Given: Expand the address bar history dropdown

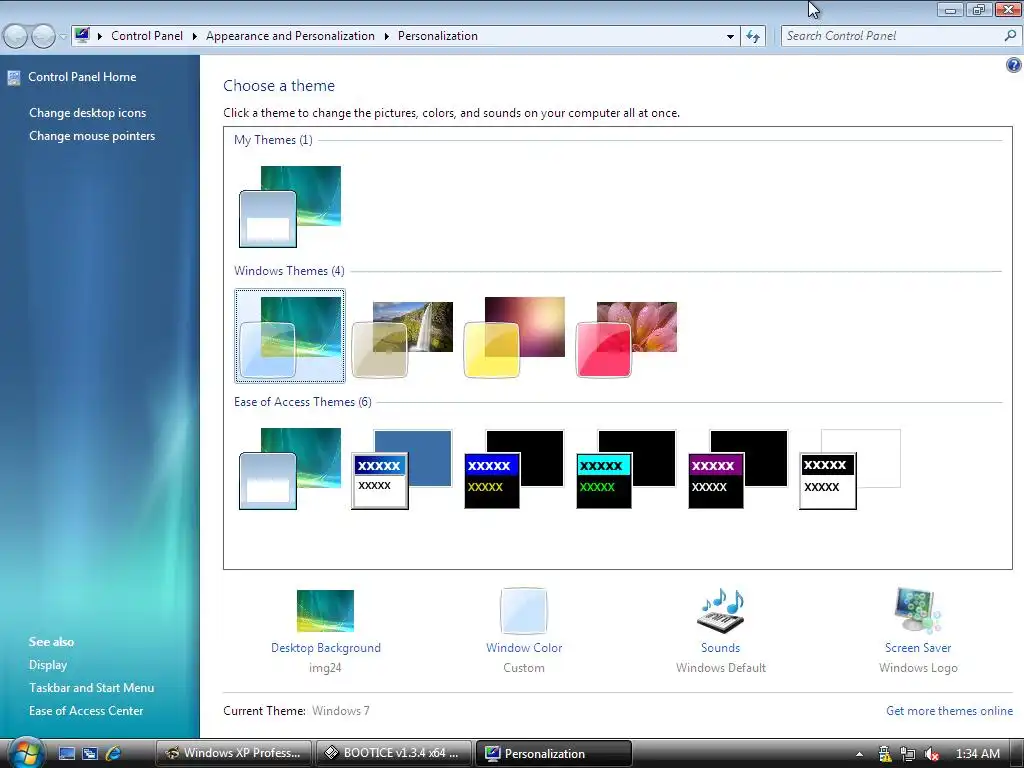Looking at the screenshot, I should click(730, 37).
